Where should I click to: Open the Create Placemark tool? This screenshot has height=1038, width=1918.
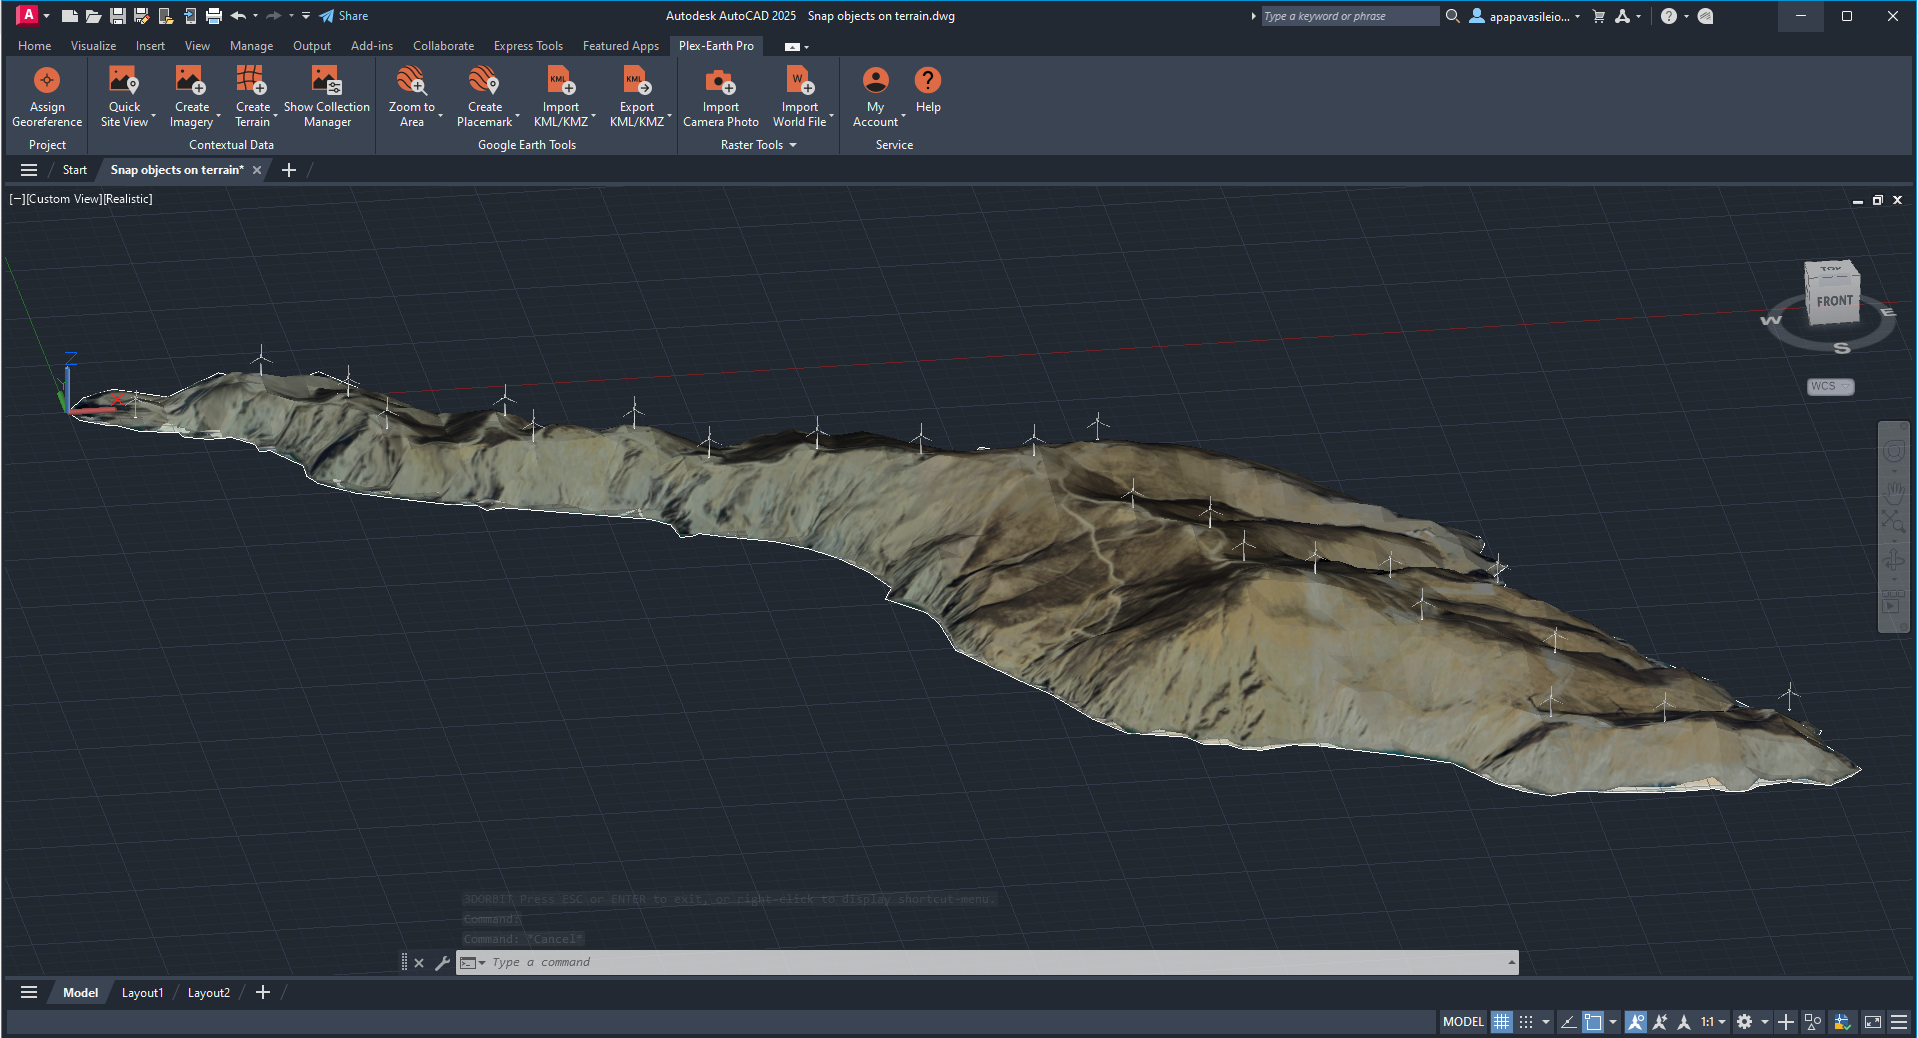point(484,97)
